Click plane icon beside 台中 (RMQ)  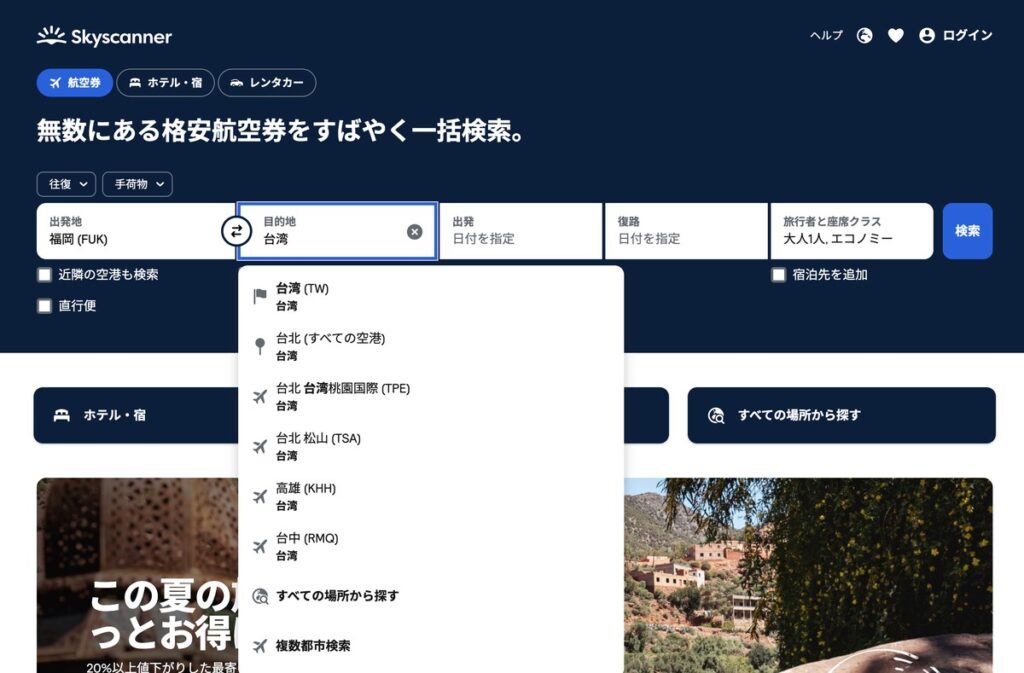(260, 546)
